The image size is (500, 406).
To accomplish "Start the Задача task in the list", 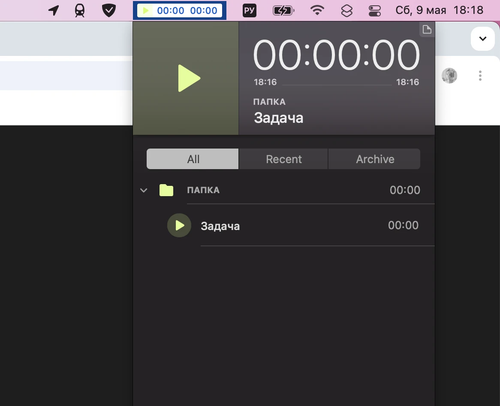I will (179, 225).
